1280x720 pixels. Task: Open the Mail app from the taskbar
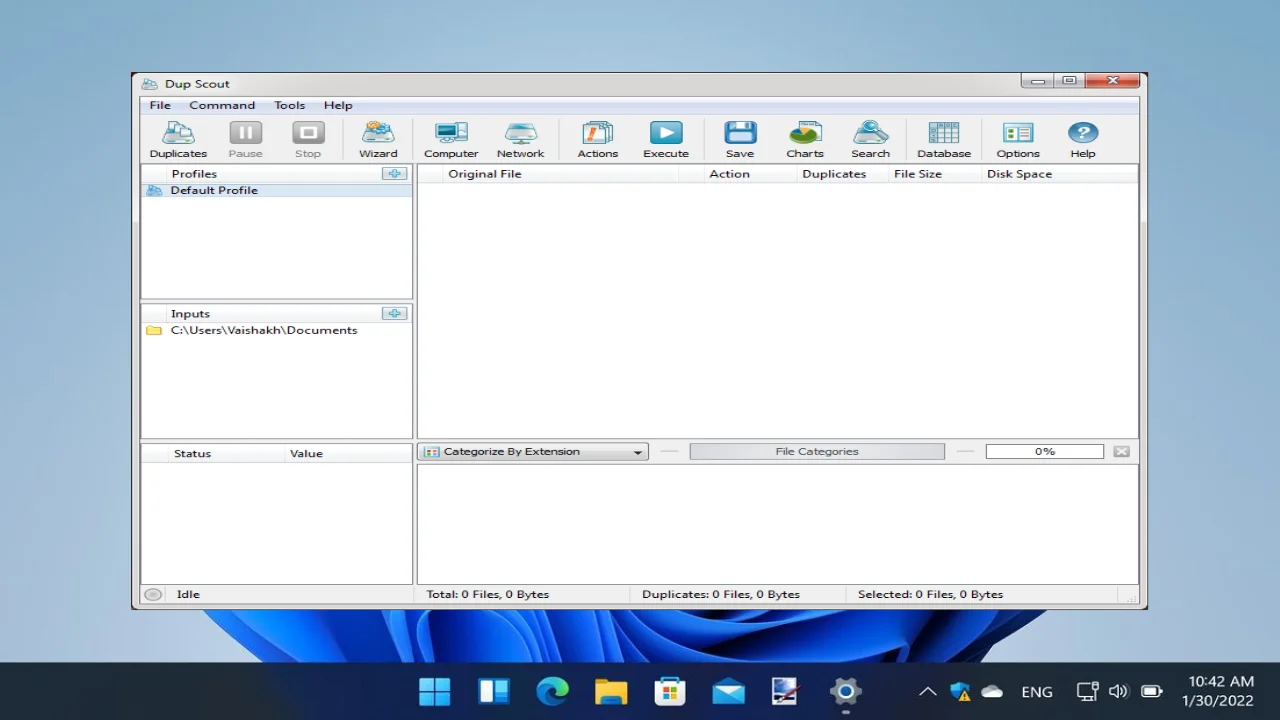tap(728, 691)
